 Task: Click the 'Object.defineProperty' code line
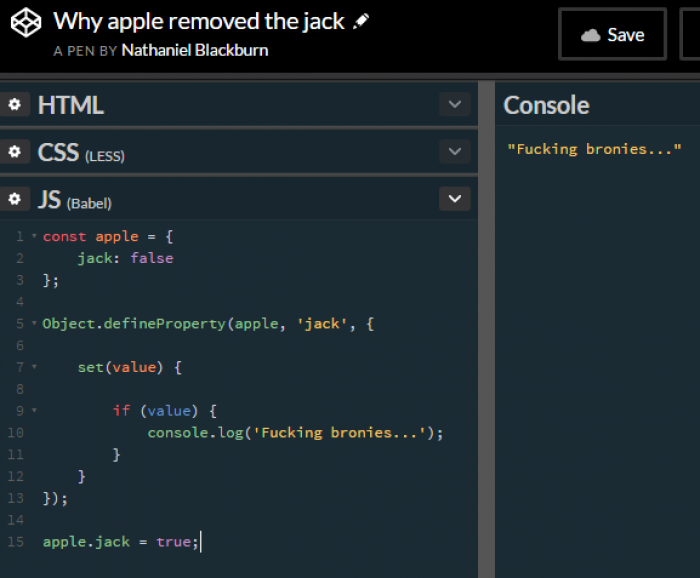pos(208,324)
